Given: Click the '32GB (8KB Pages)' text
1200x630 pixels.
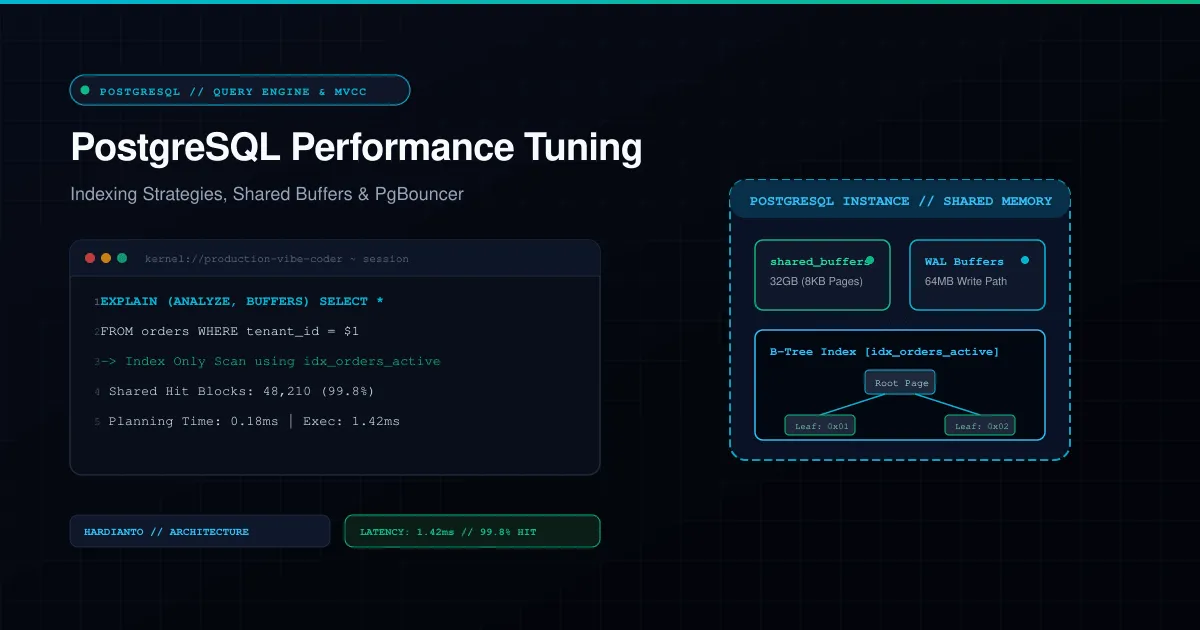Looking at the screenshot, I should (x=816, y=281).
